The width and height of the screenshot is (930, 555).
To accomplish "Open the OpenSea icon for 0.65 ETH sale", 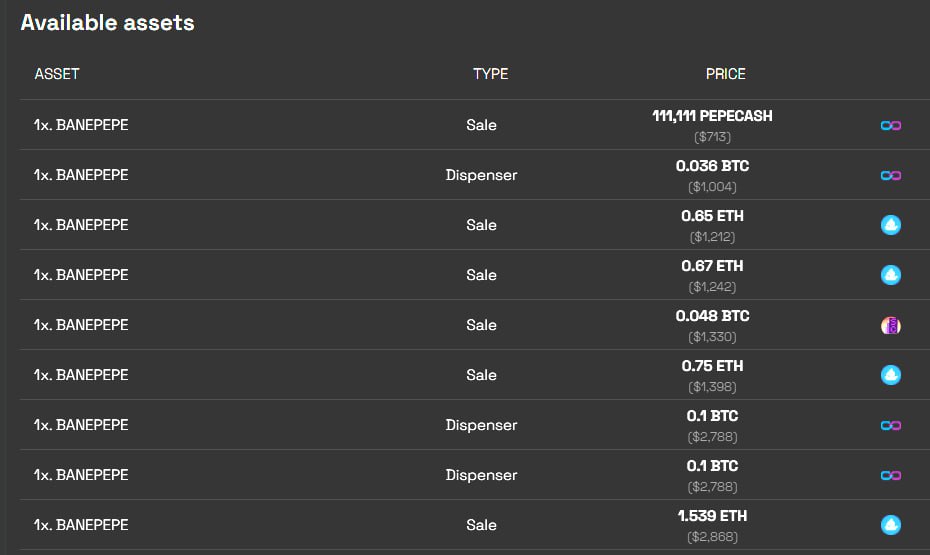I will [890, 225].
